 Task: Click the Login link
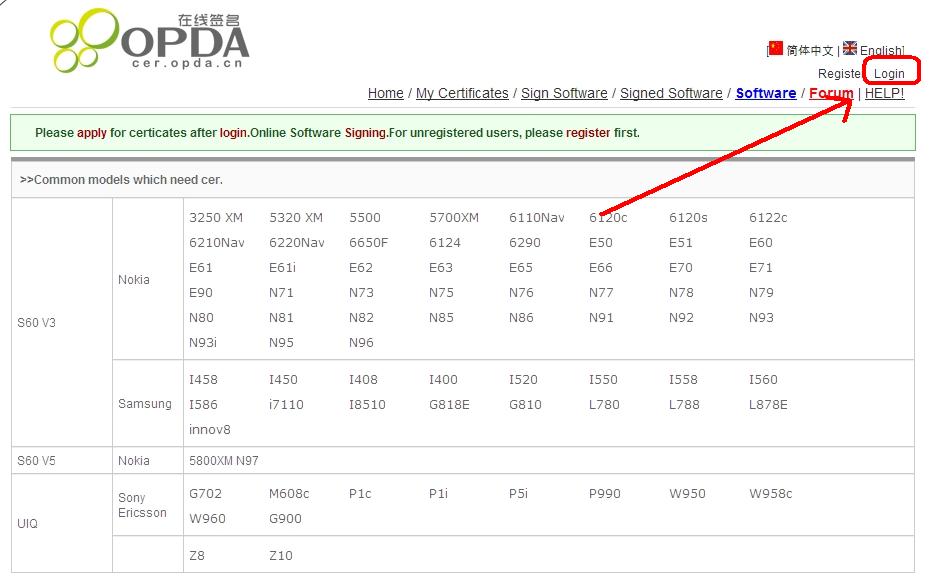(x=889, y=72)
